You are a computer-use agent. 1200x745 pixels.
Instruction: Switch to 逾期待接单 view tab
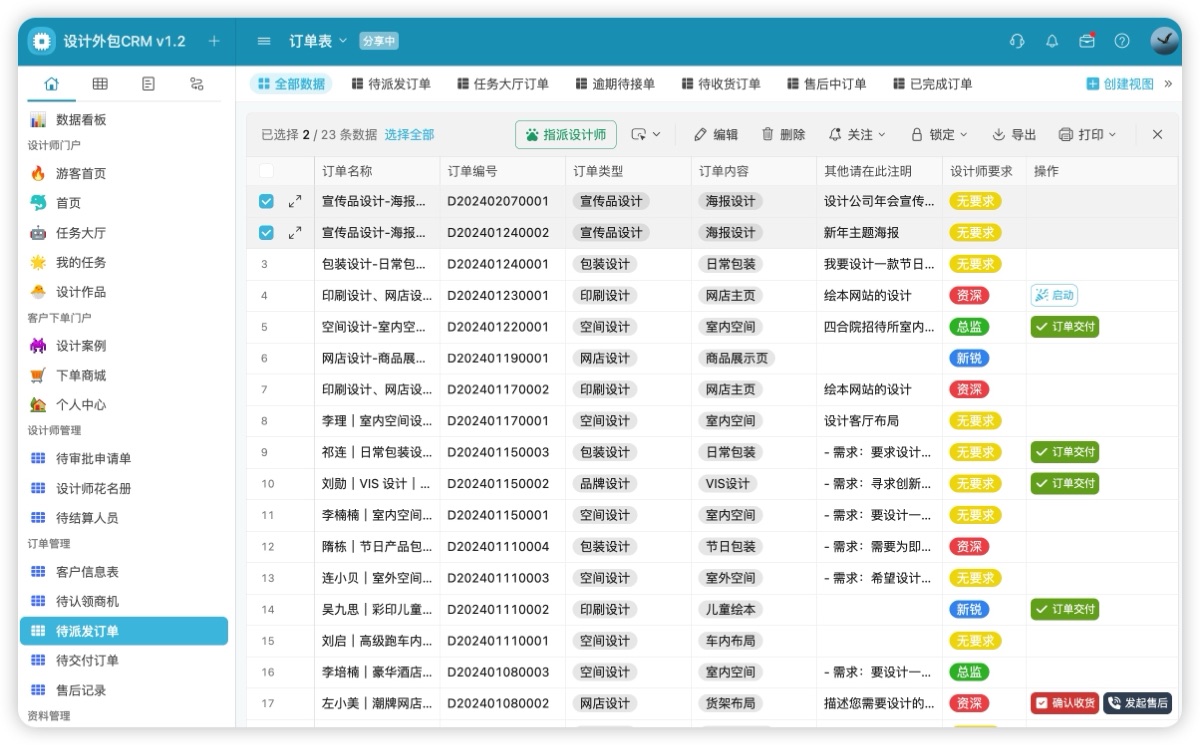pos(615,84)
